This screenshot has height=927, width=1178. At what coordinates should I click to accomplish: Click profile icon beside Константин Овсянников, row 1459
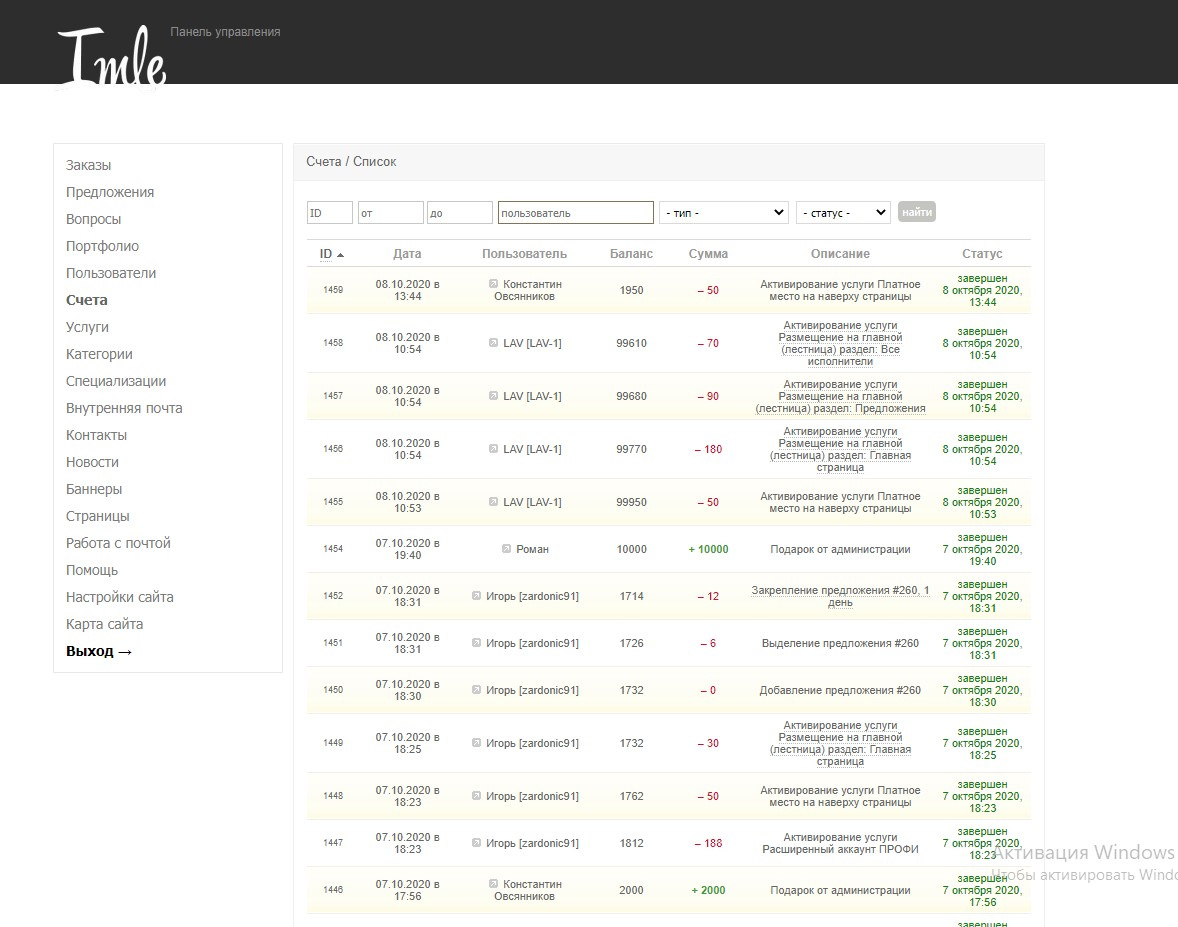point(493,284)
